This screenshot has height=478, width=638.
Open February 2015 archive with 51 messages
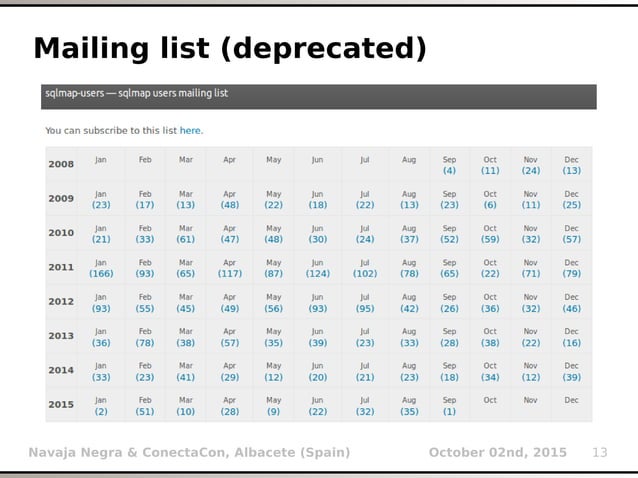tap(145, 412)
